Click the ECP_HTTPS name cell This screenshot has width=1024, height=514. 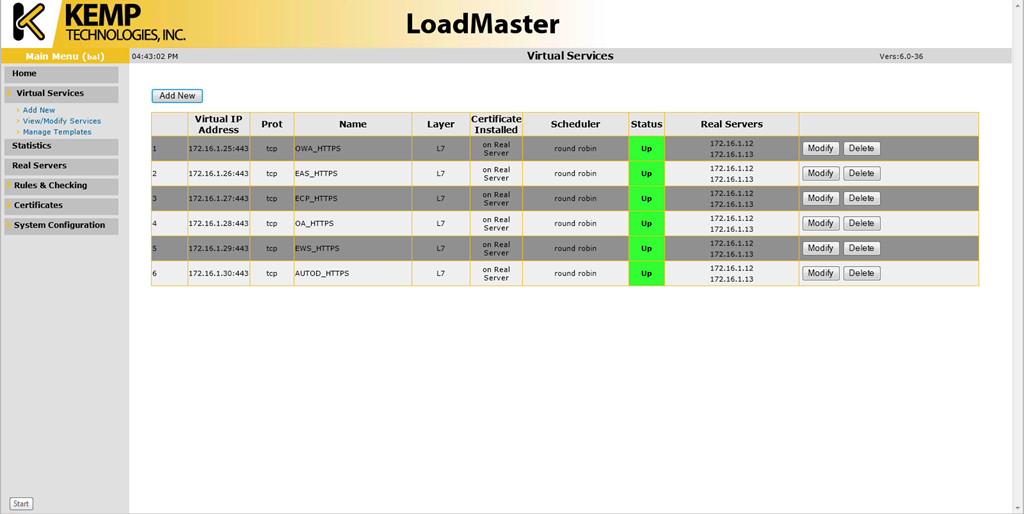click(353, 198)
